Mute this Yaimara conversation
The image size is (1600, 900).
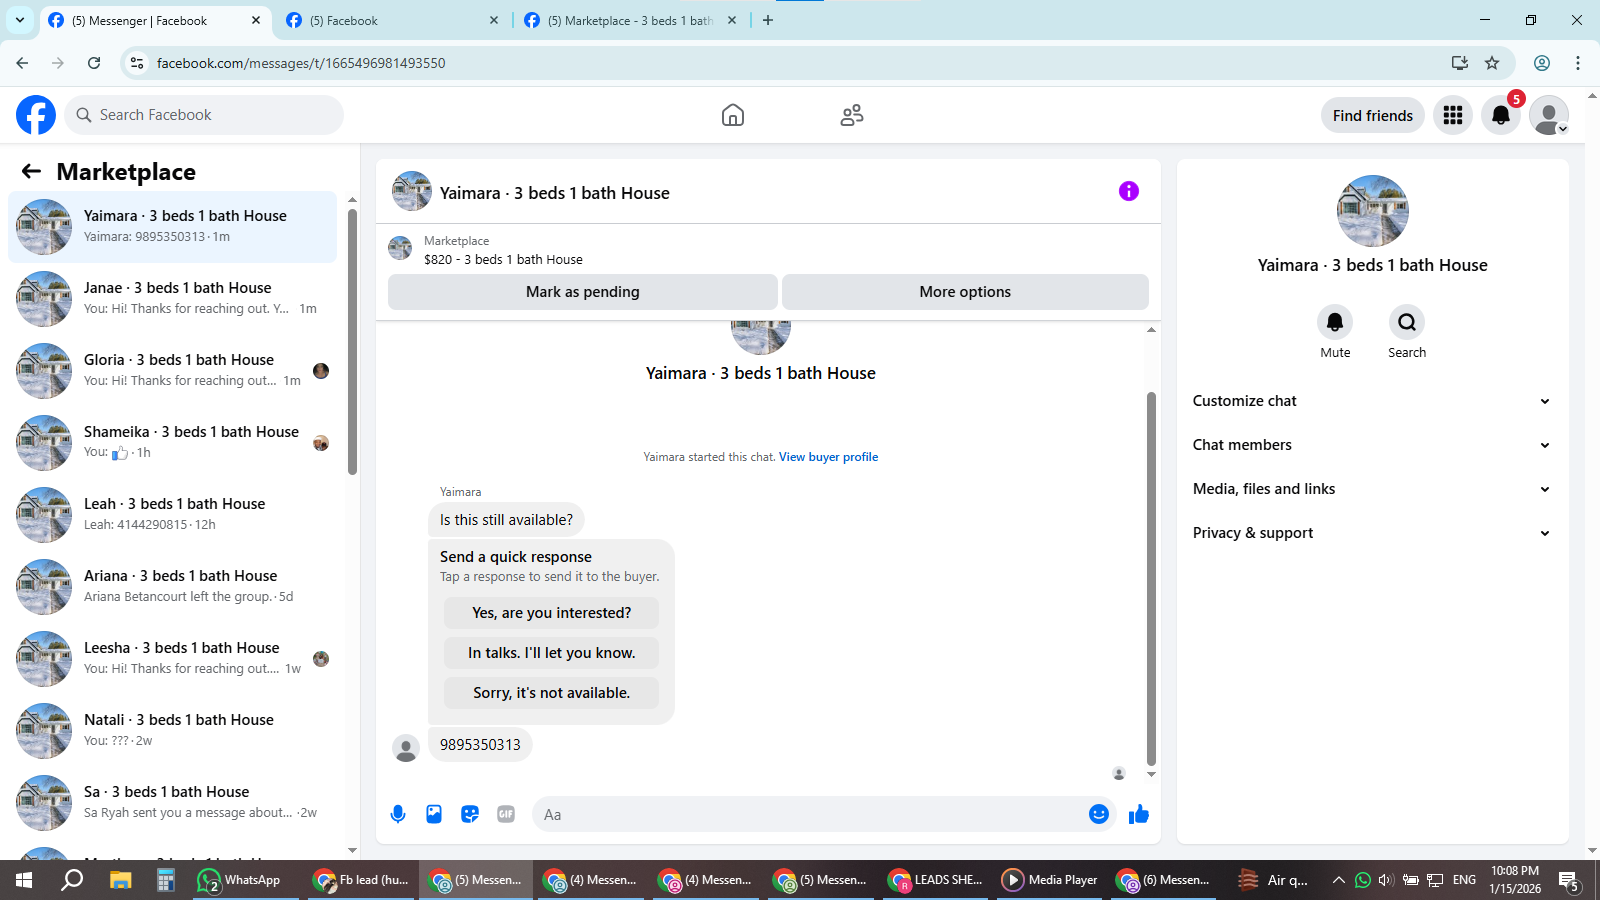pos(1335,322)
